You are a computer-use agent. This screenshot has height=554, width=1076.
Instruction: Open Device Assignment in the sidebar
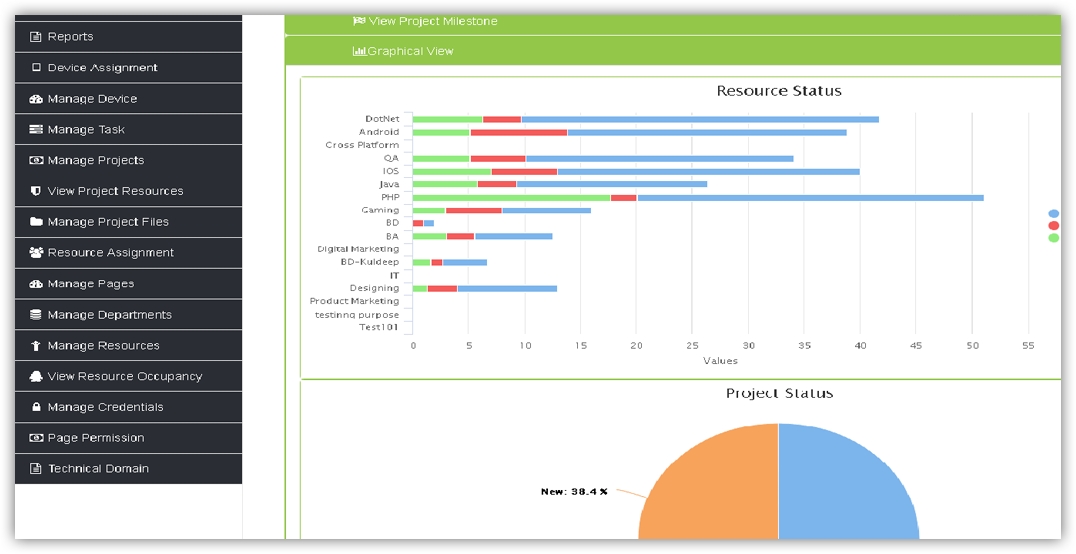pyautogui.click(x=128, y=68)
